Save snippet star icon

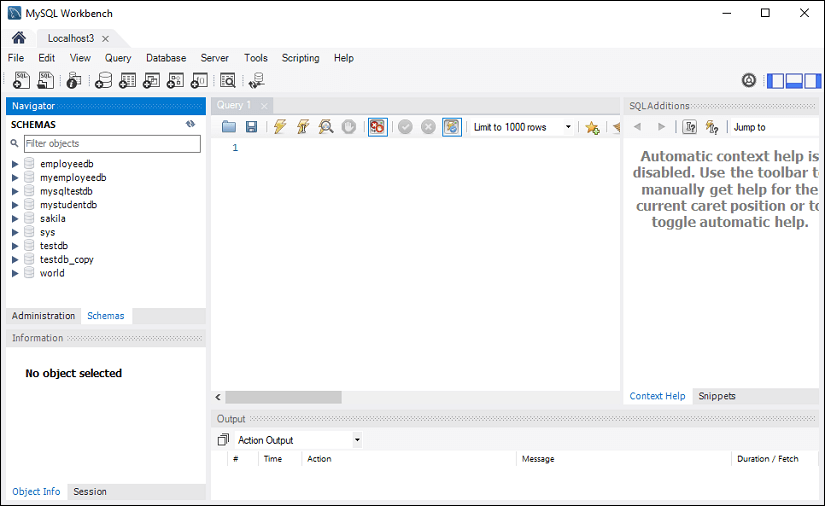pyautogui.click(x=592, y=127)
